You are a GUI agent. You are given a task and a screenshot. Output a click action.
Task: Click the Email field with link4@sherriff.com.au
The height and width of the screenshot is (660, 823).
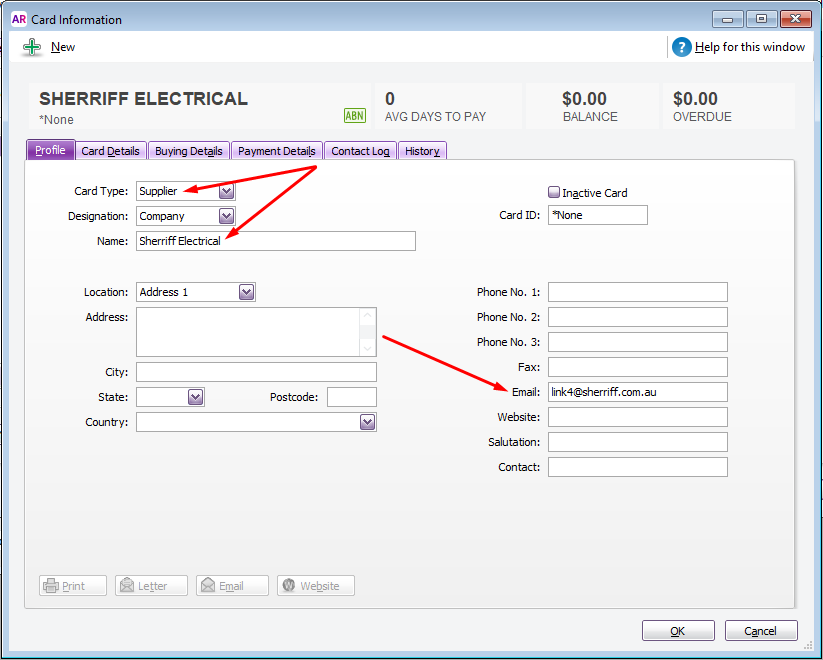tap(638, 392)
